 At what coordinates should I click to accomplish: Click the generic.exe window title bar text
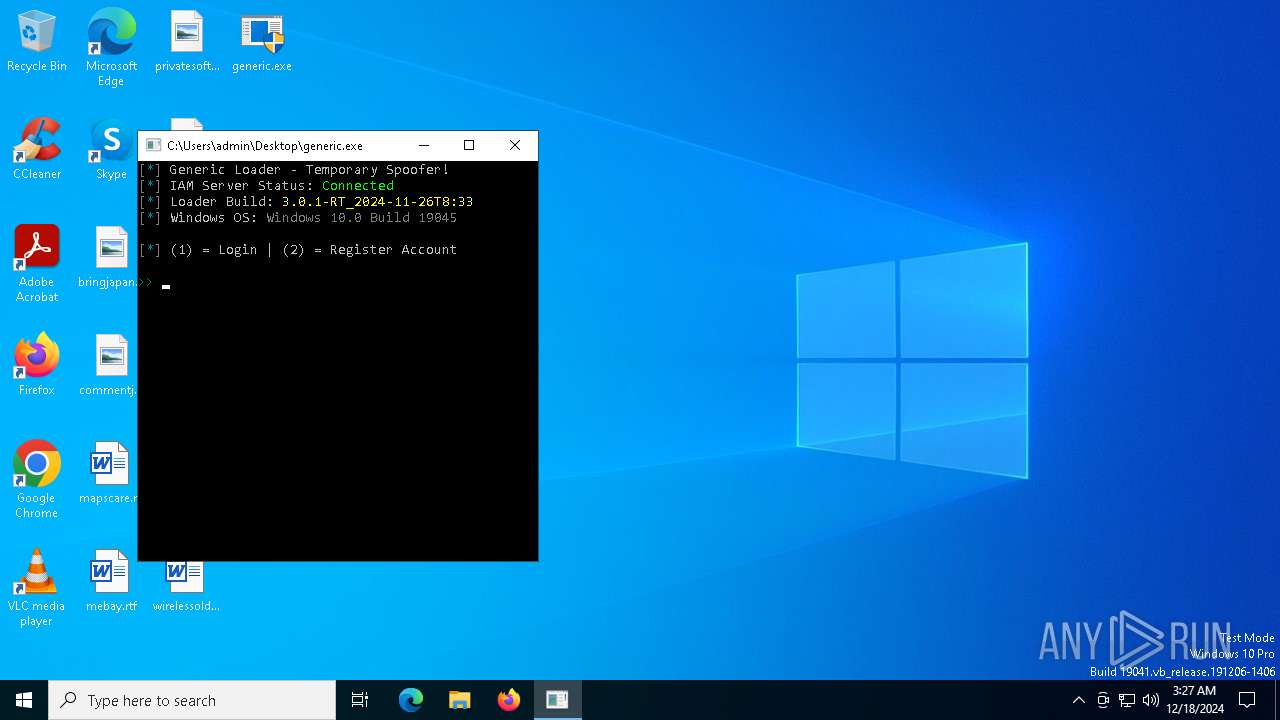(x=265, y=146)
